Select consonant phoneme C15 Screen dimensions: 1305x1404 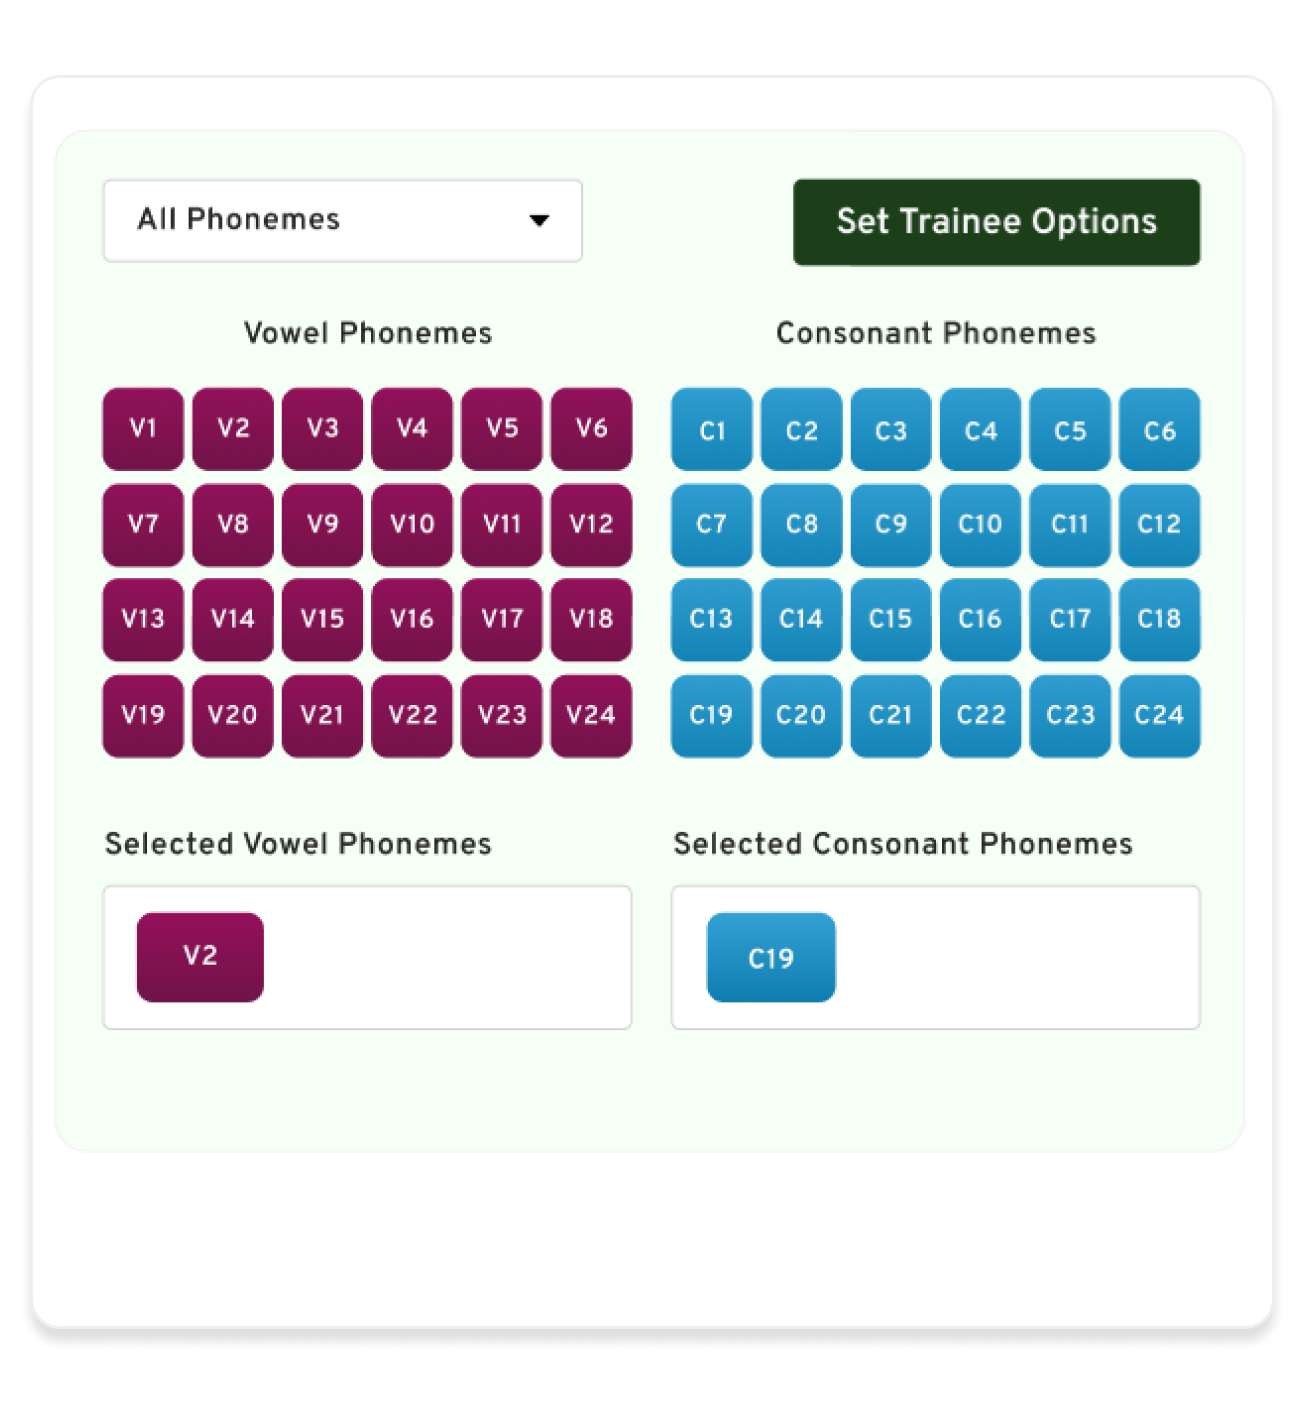click(x=890, y=619)
